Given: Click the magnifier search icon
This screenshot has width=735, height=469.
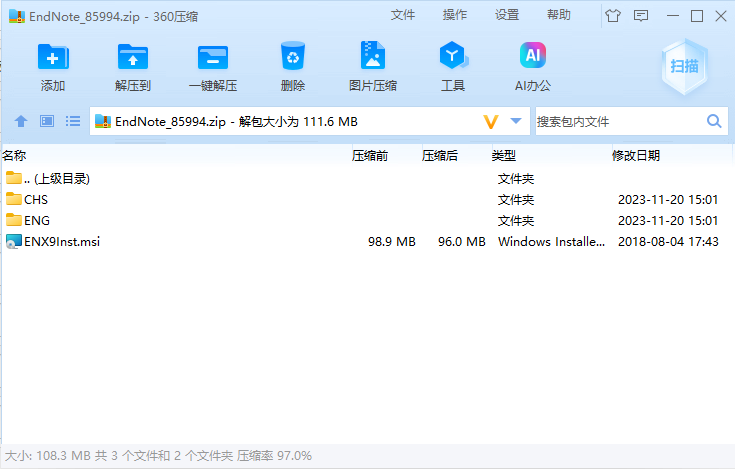Looking at the screenshot, I should [x=714, y=121].
